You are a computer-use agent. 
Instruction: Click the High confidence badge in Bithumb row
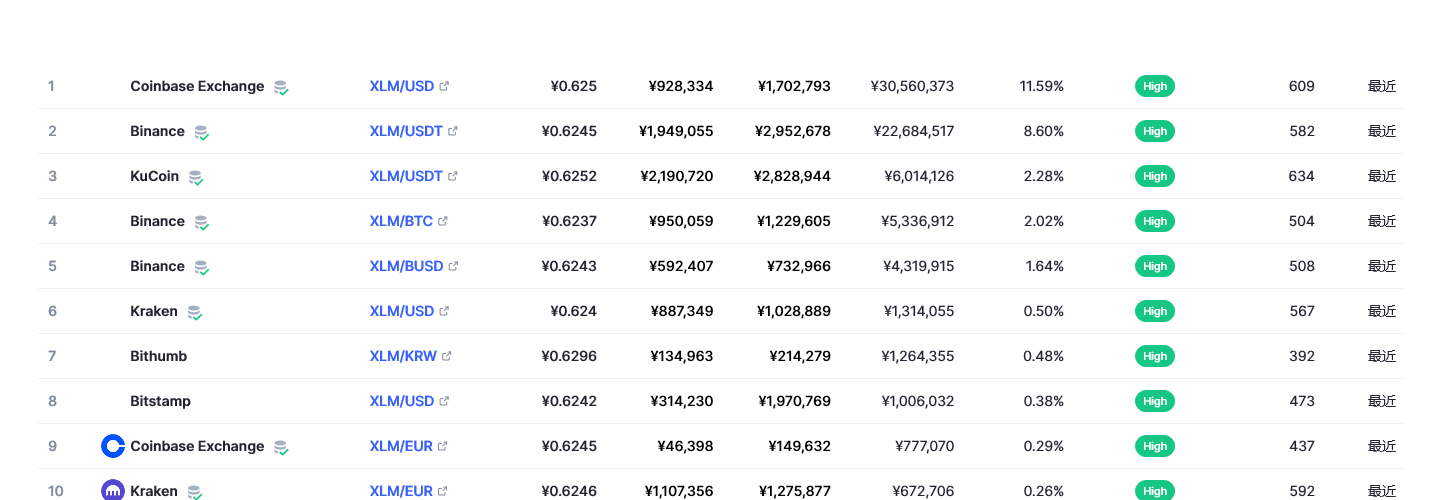point(1155,356)
